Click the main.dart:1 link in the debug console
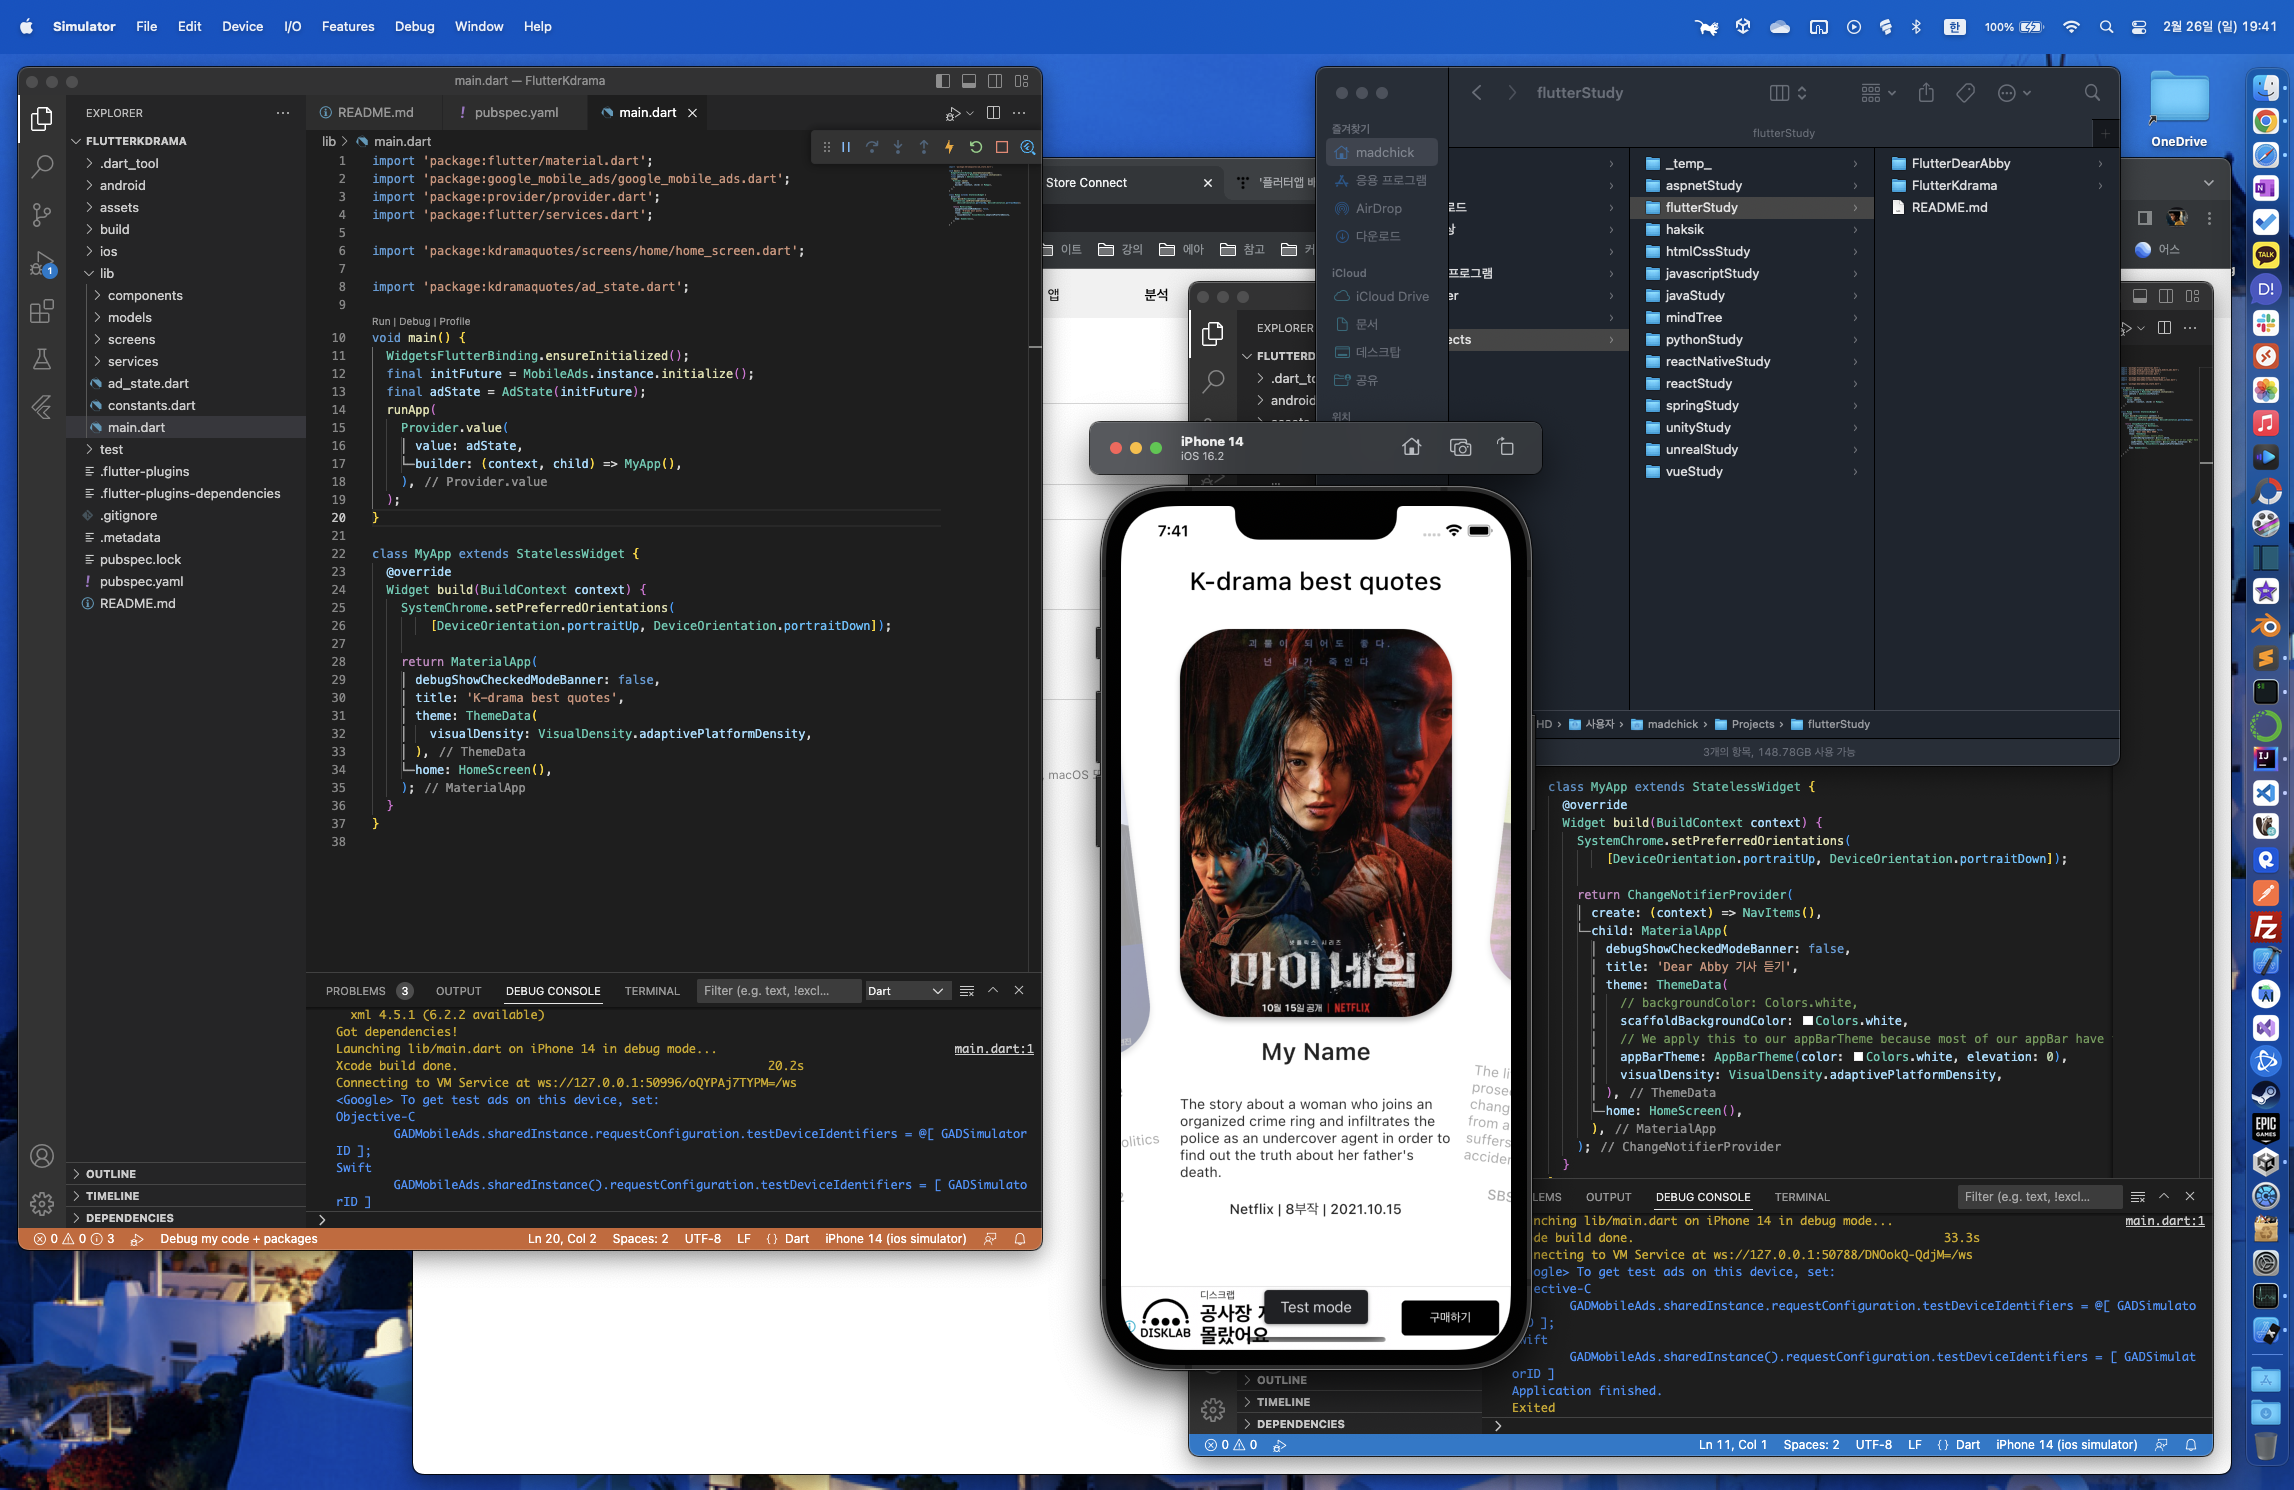Screen dimensions: 2294x1490 point(993,1048)
